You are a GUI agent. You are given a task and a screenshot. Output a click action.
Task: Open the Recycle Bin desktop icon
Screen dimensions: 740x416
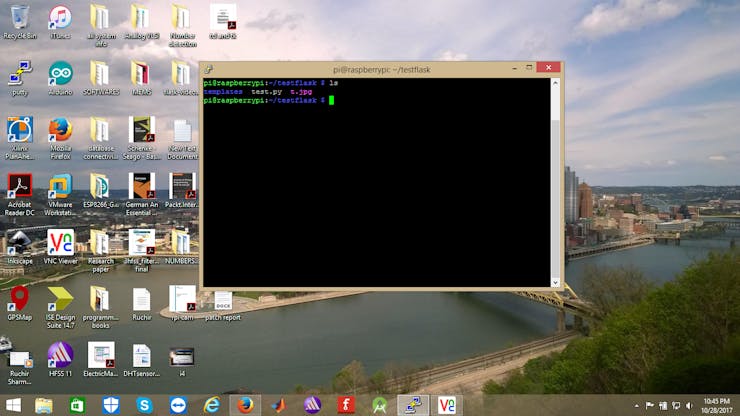[x=19, y=22]
